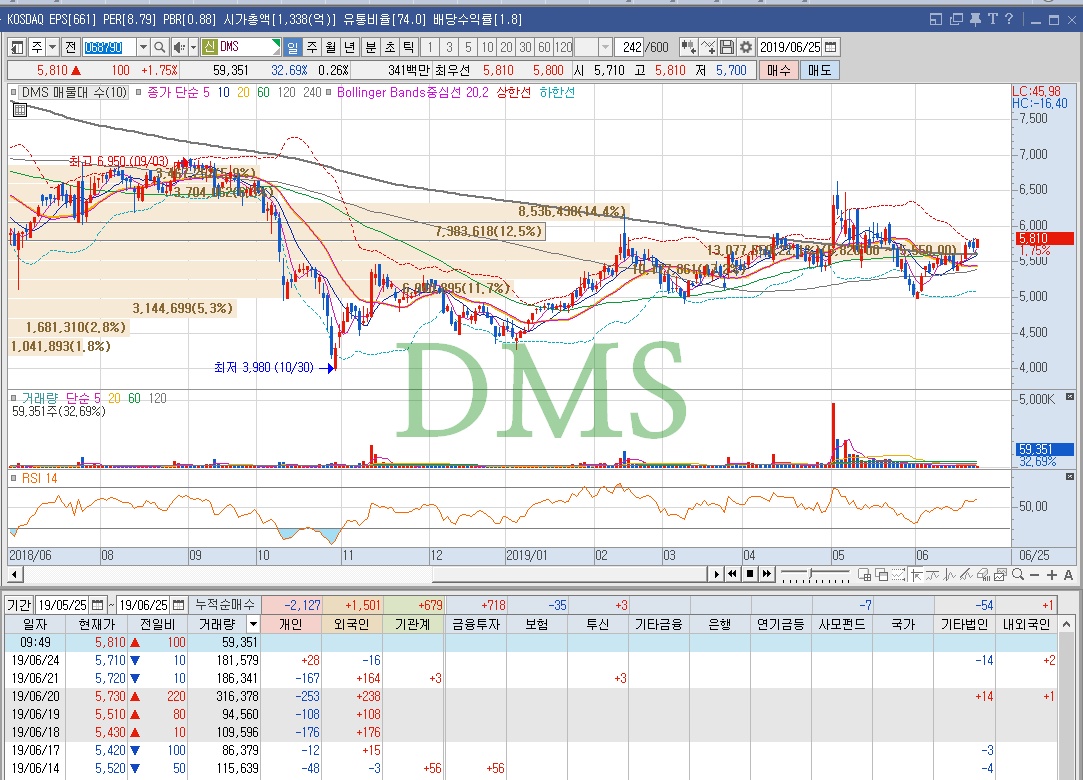
Task: Click the plus zoom-in icon below chart
Action: 1052,575
